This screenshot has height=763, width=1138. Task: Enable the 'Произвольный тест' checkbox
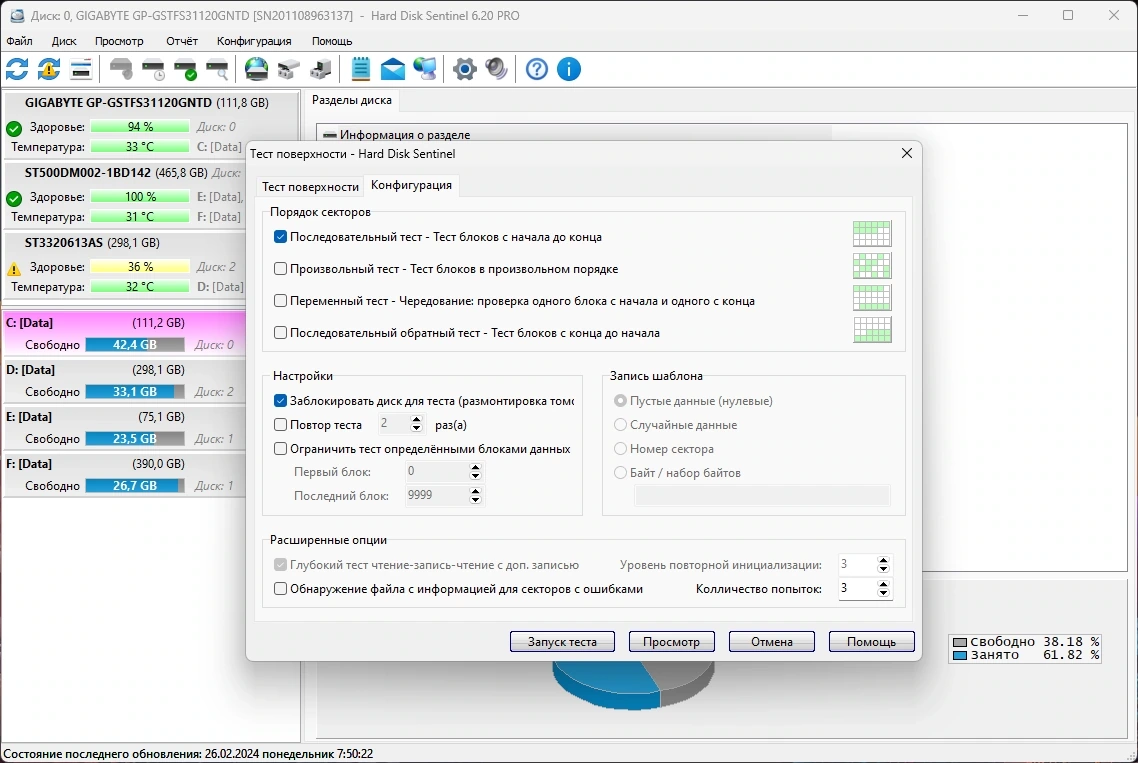tap(280, 269)
